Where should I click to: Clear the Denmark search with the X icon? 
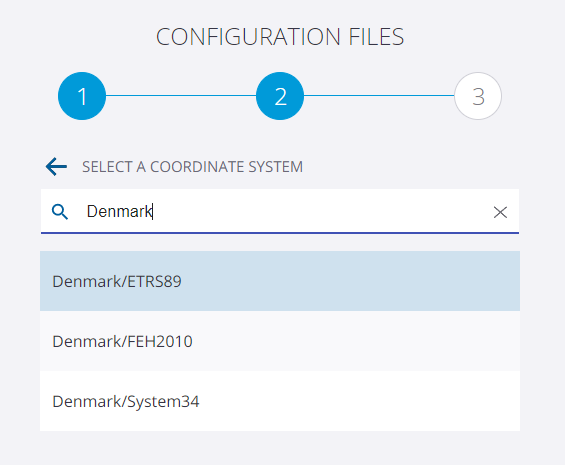[500, 212]
